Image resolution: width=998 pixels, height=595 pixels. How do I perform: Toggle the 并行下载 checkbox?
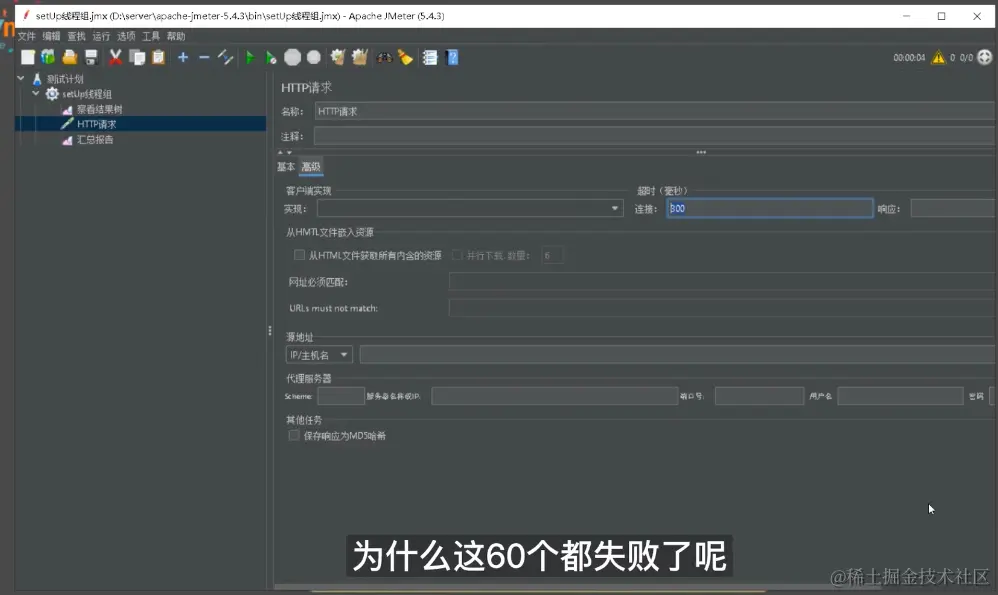coord(457,255)
